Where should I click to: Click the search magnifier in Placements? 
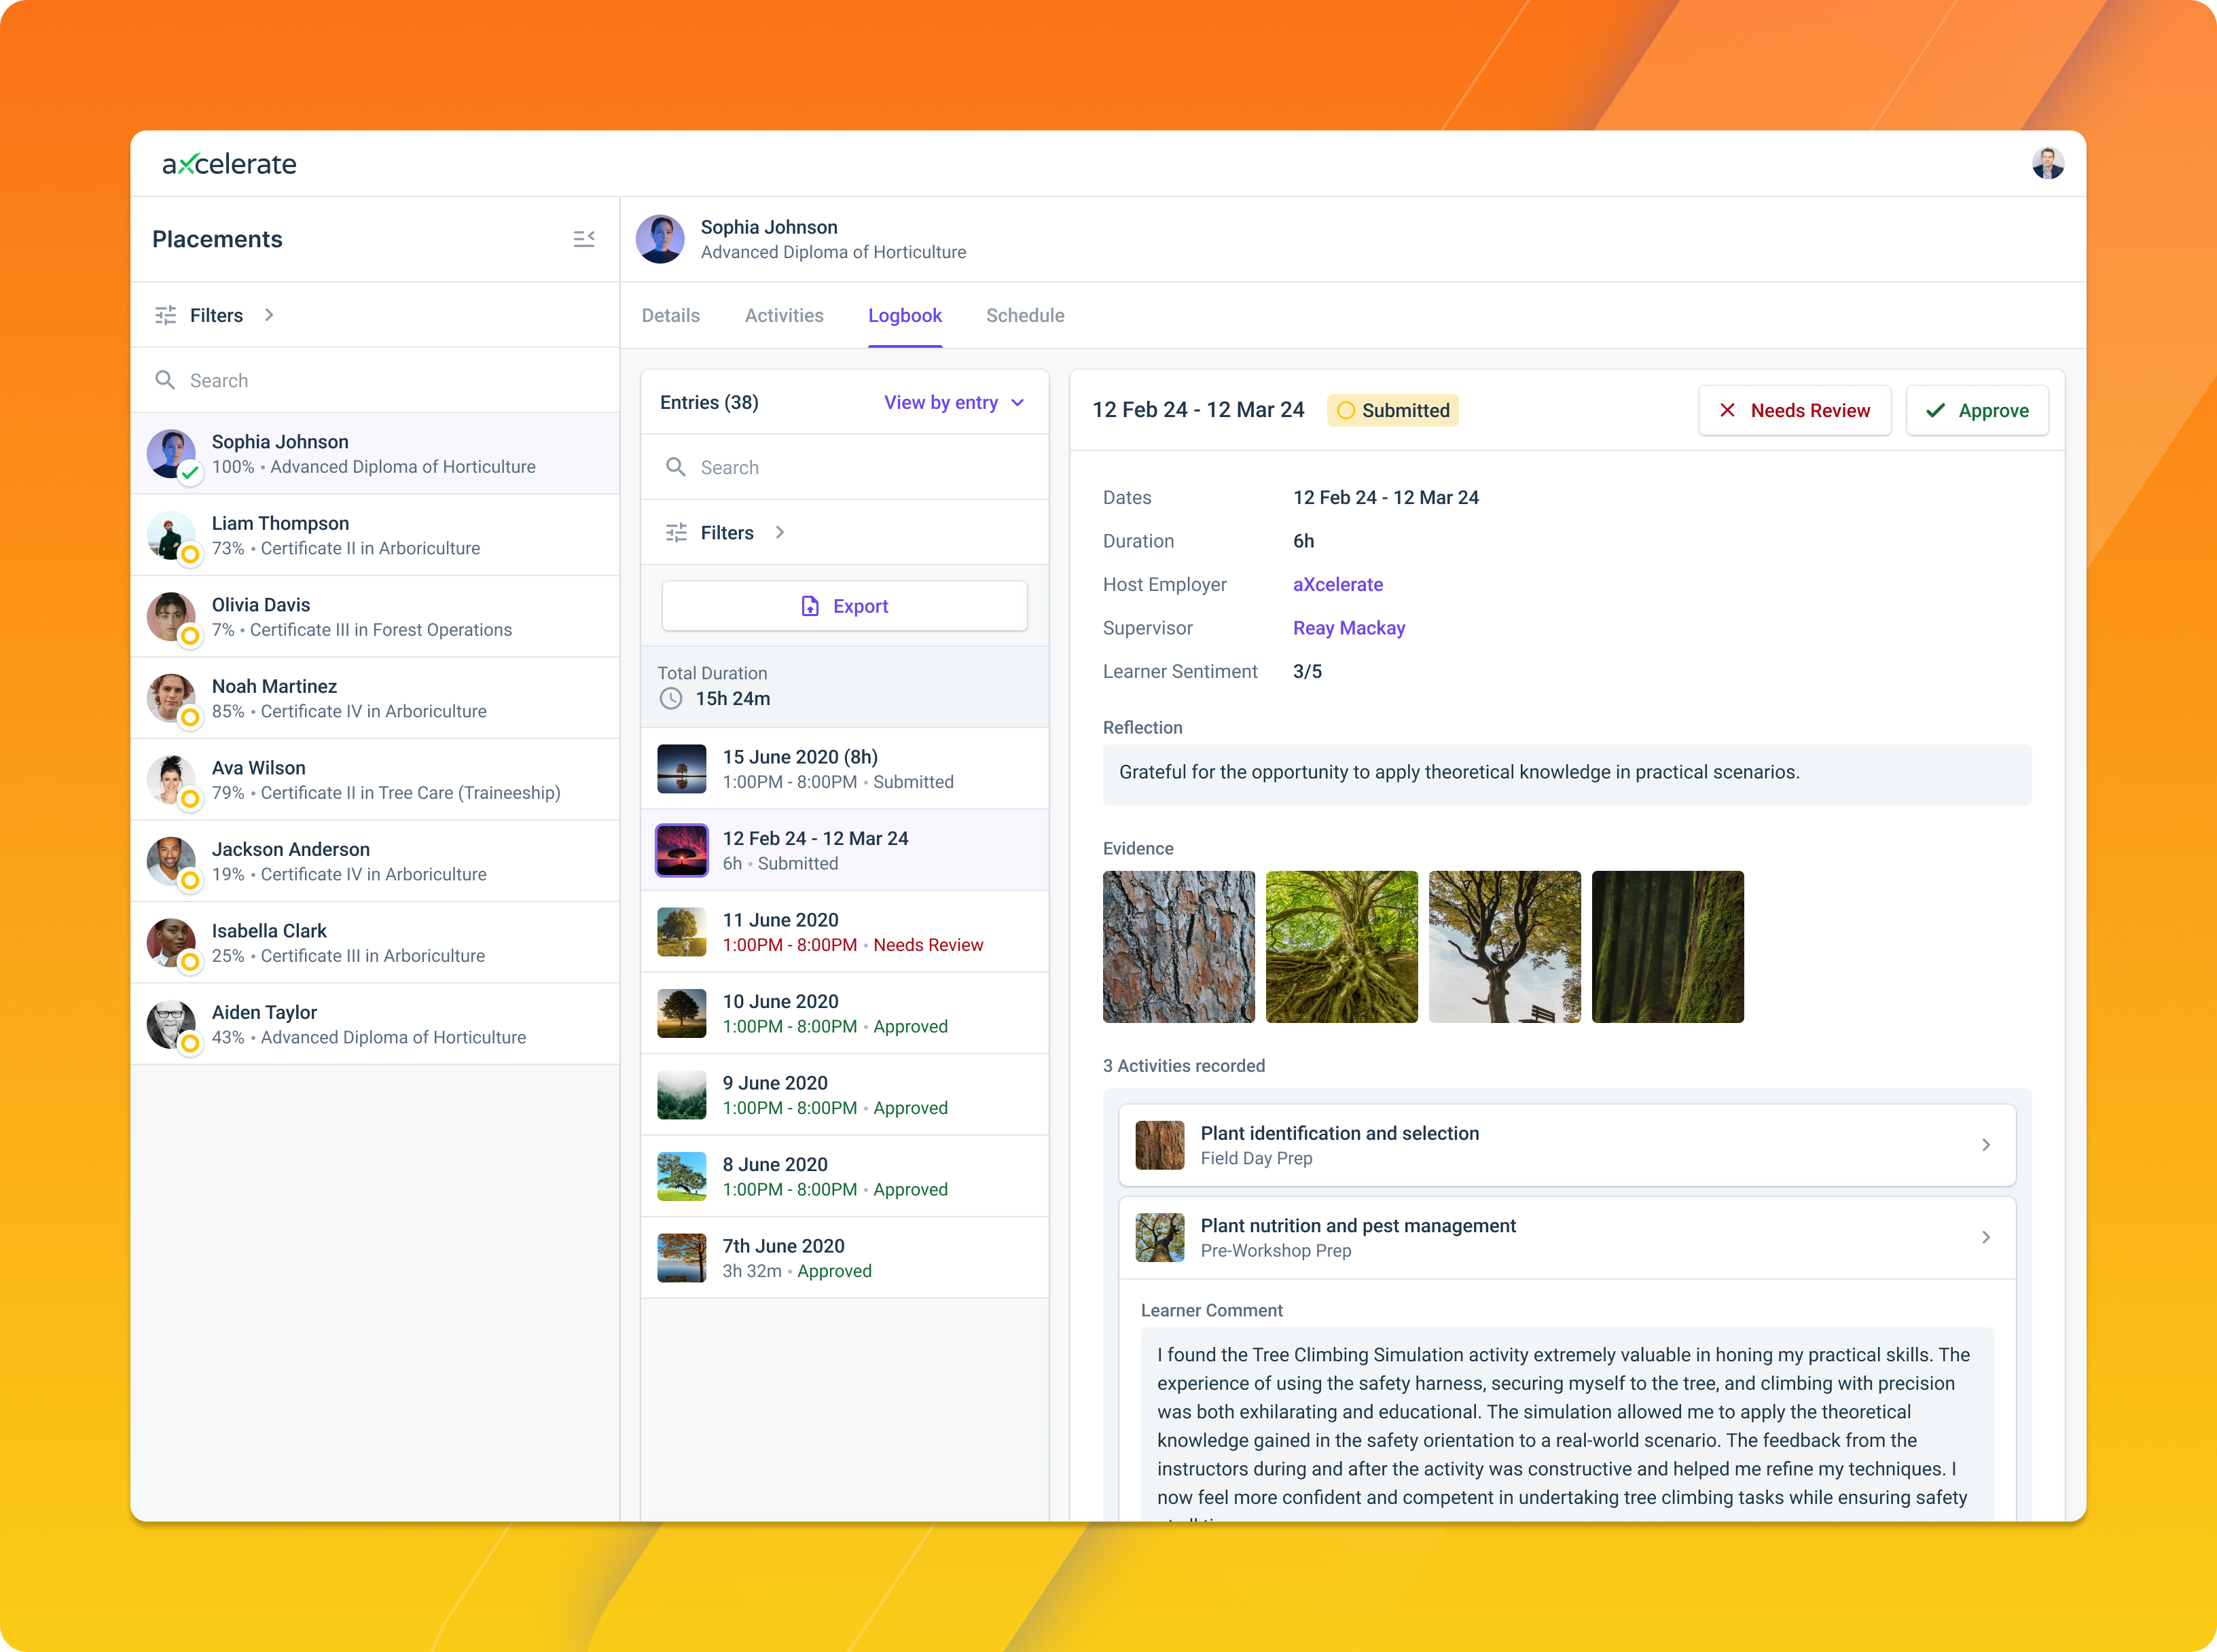tap(165, 380)
